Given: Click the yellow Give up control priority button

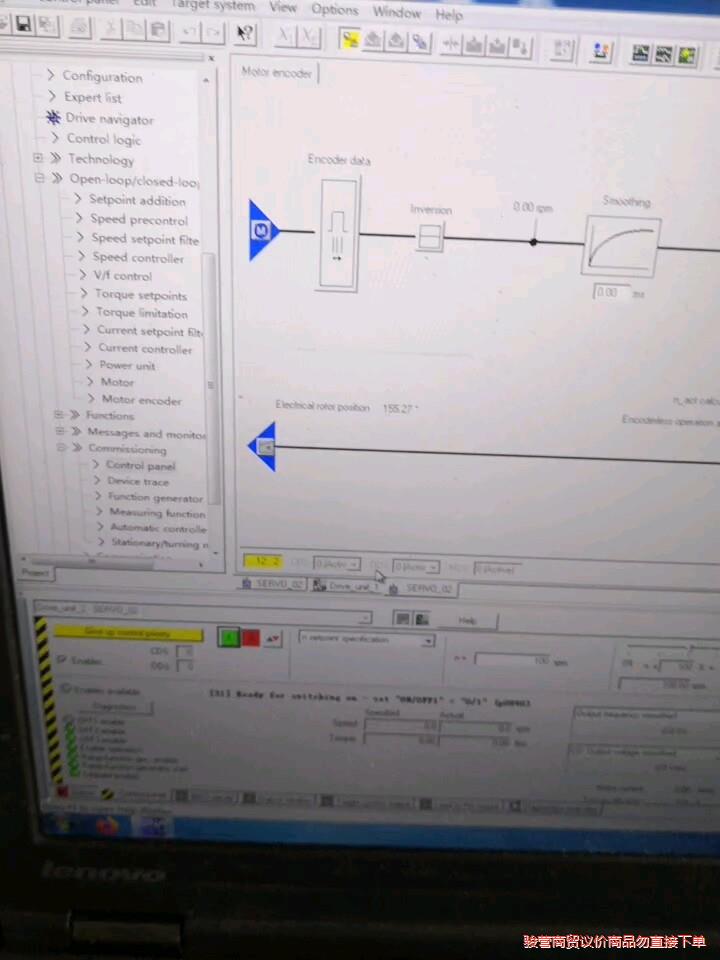Looking at the screenshot, I should [128, 634].
